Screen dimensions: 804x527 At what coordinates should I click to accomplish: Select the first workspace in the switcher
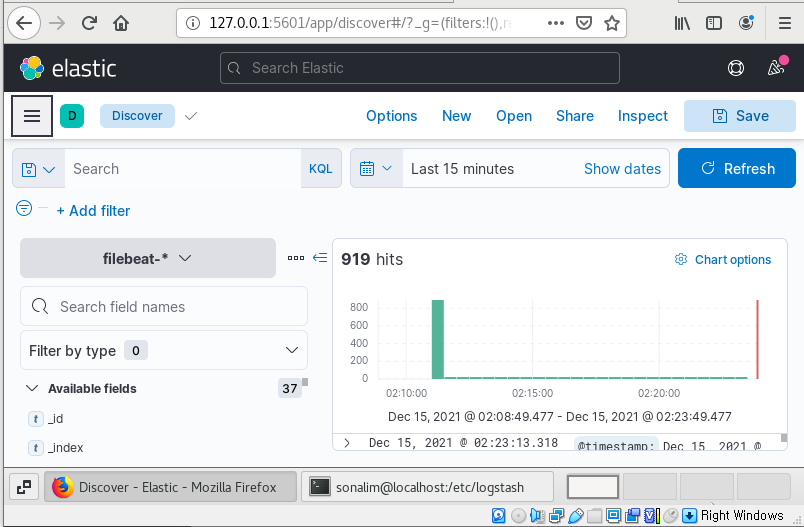tap(593, 487)
